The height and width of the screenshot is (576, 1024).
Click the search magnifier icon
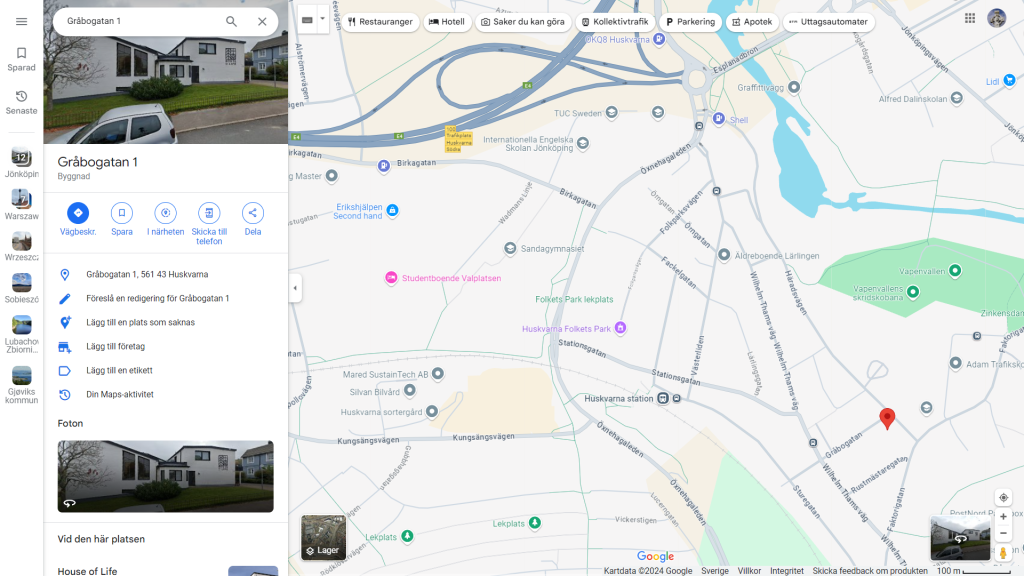point(231,21)
